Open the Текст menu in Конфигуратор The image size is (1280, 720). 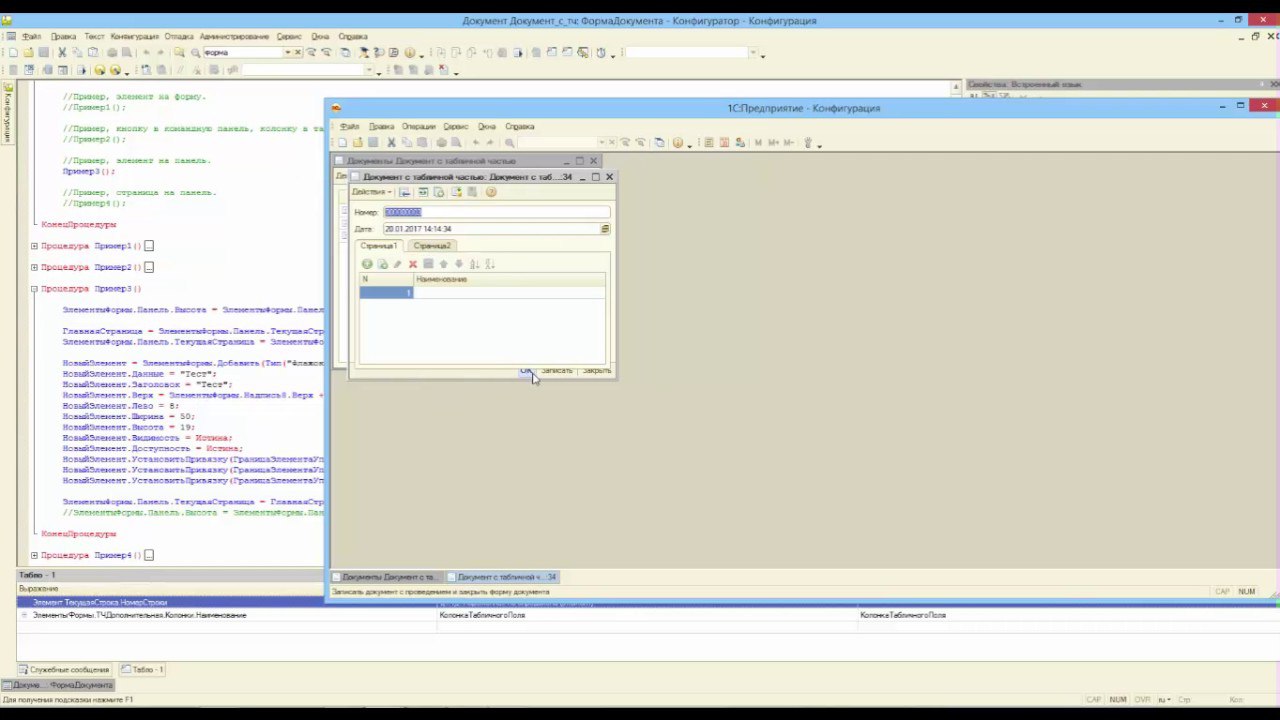click(x=94, y=36)
